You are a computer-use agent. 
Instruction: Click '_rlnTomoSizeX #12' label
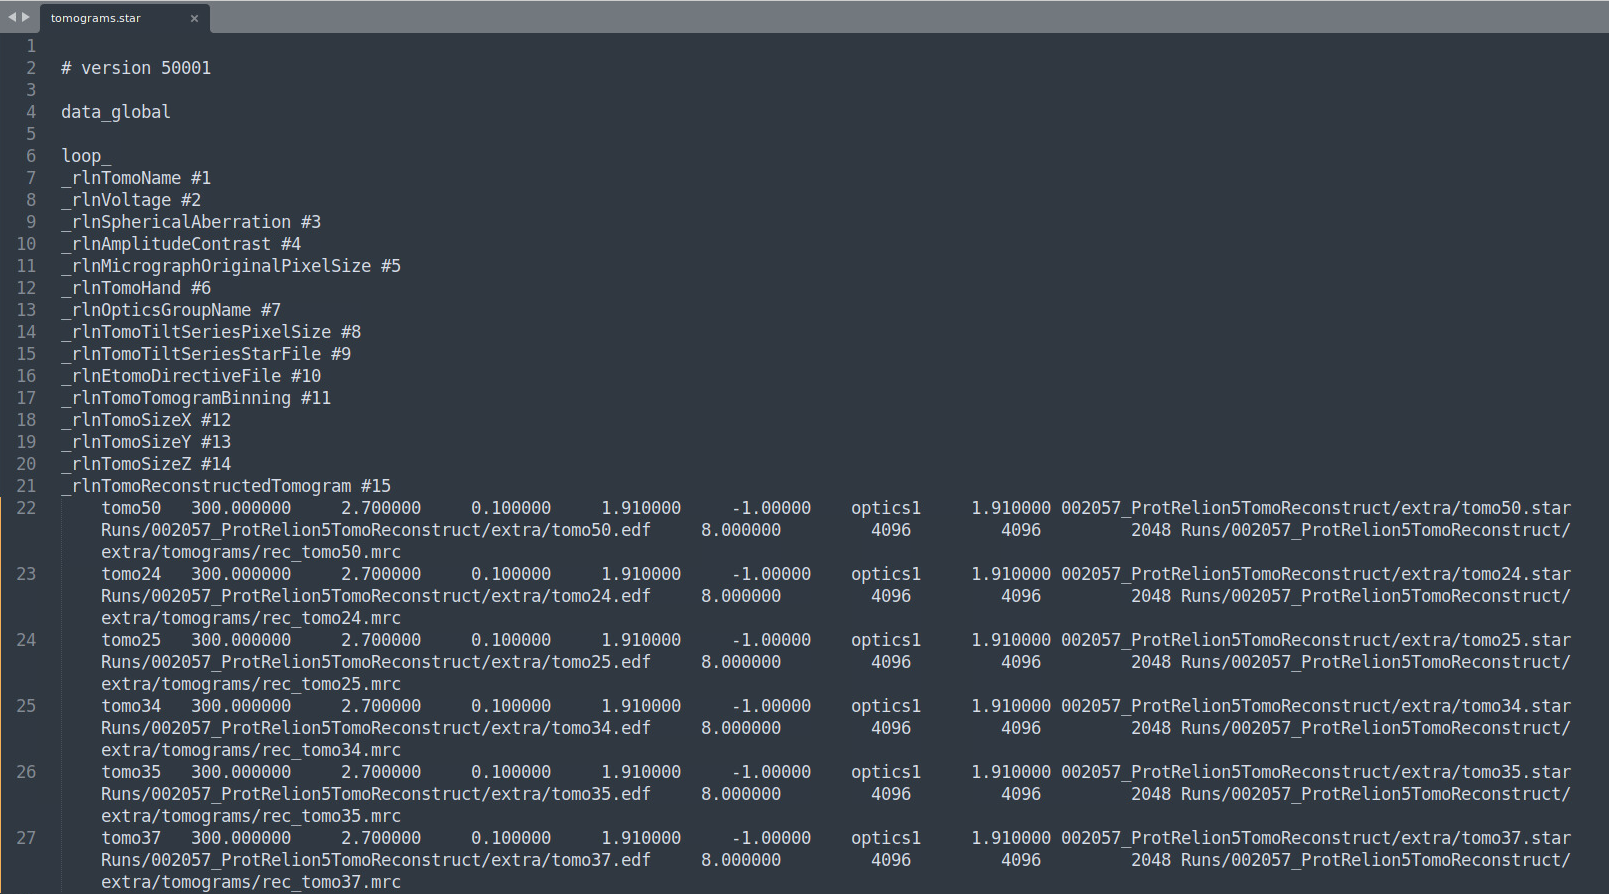click(x=146, y=420)
